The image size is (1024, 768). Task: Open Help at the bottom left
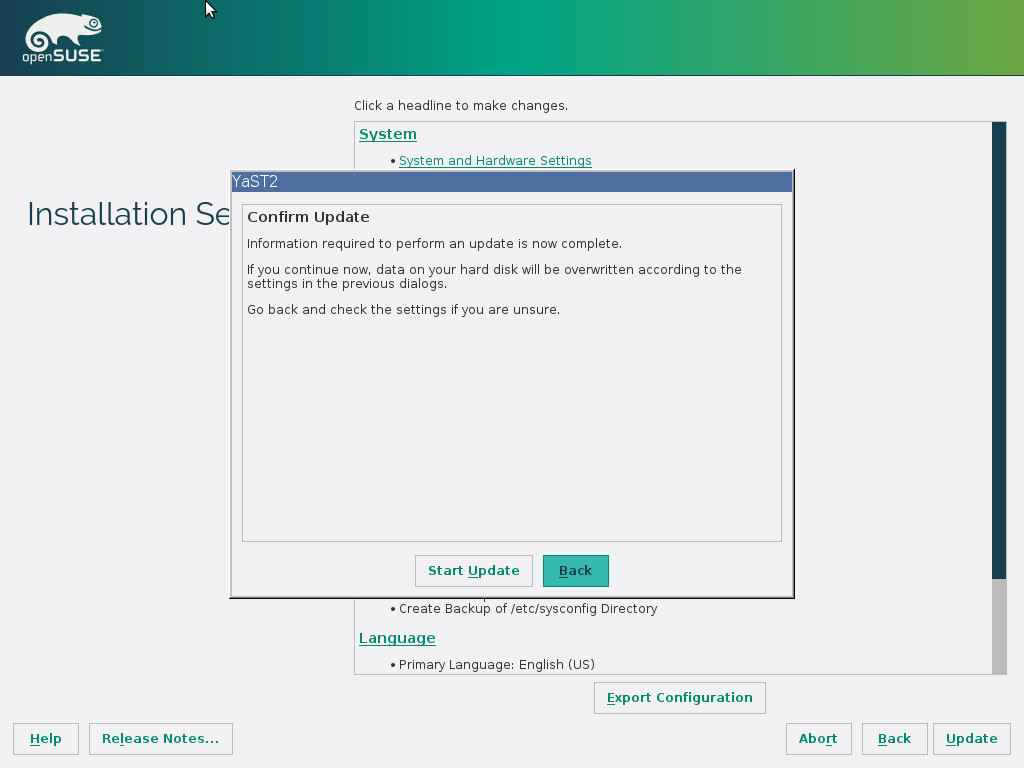pos(46,739)
